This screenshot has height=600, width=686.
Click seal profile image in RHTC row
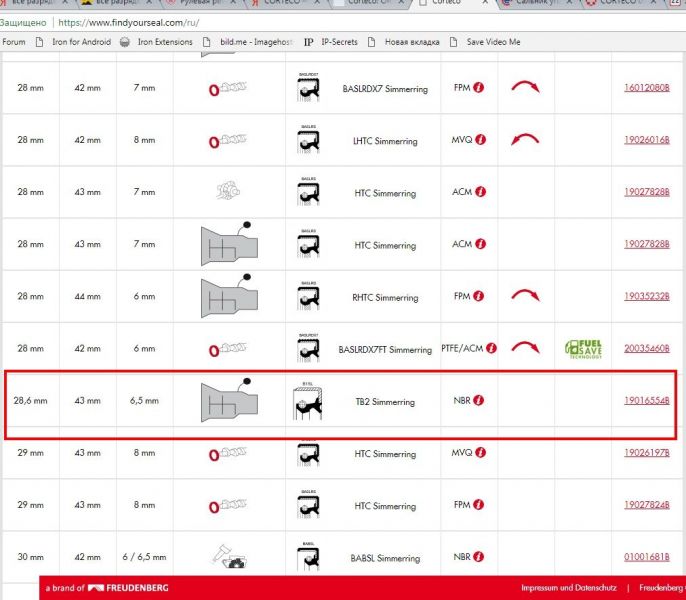coord(308,296)
